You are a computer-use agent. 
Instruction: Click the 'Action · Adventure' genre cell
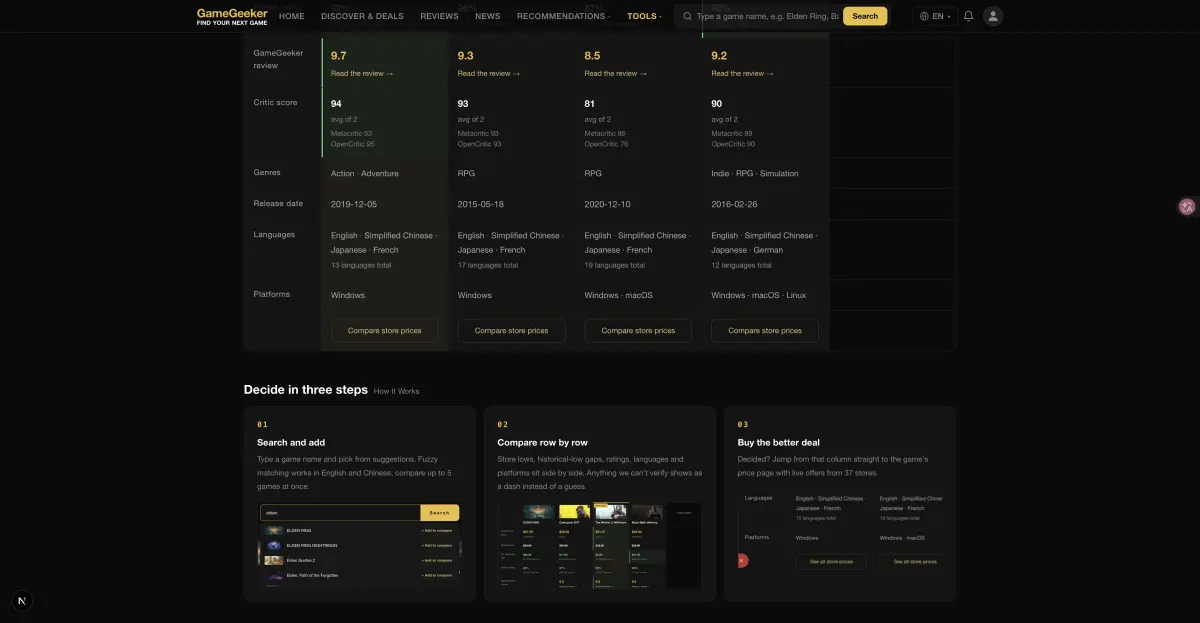pos(365,174)
